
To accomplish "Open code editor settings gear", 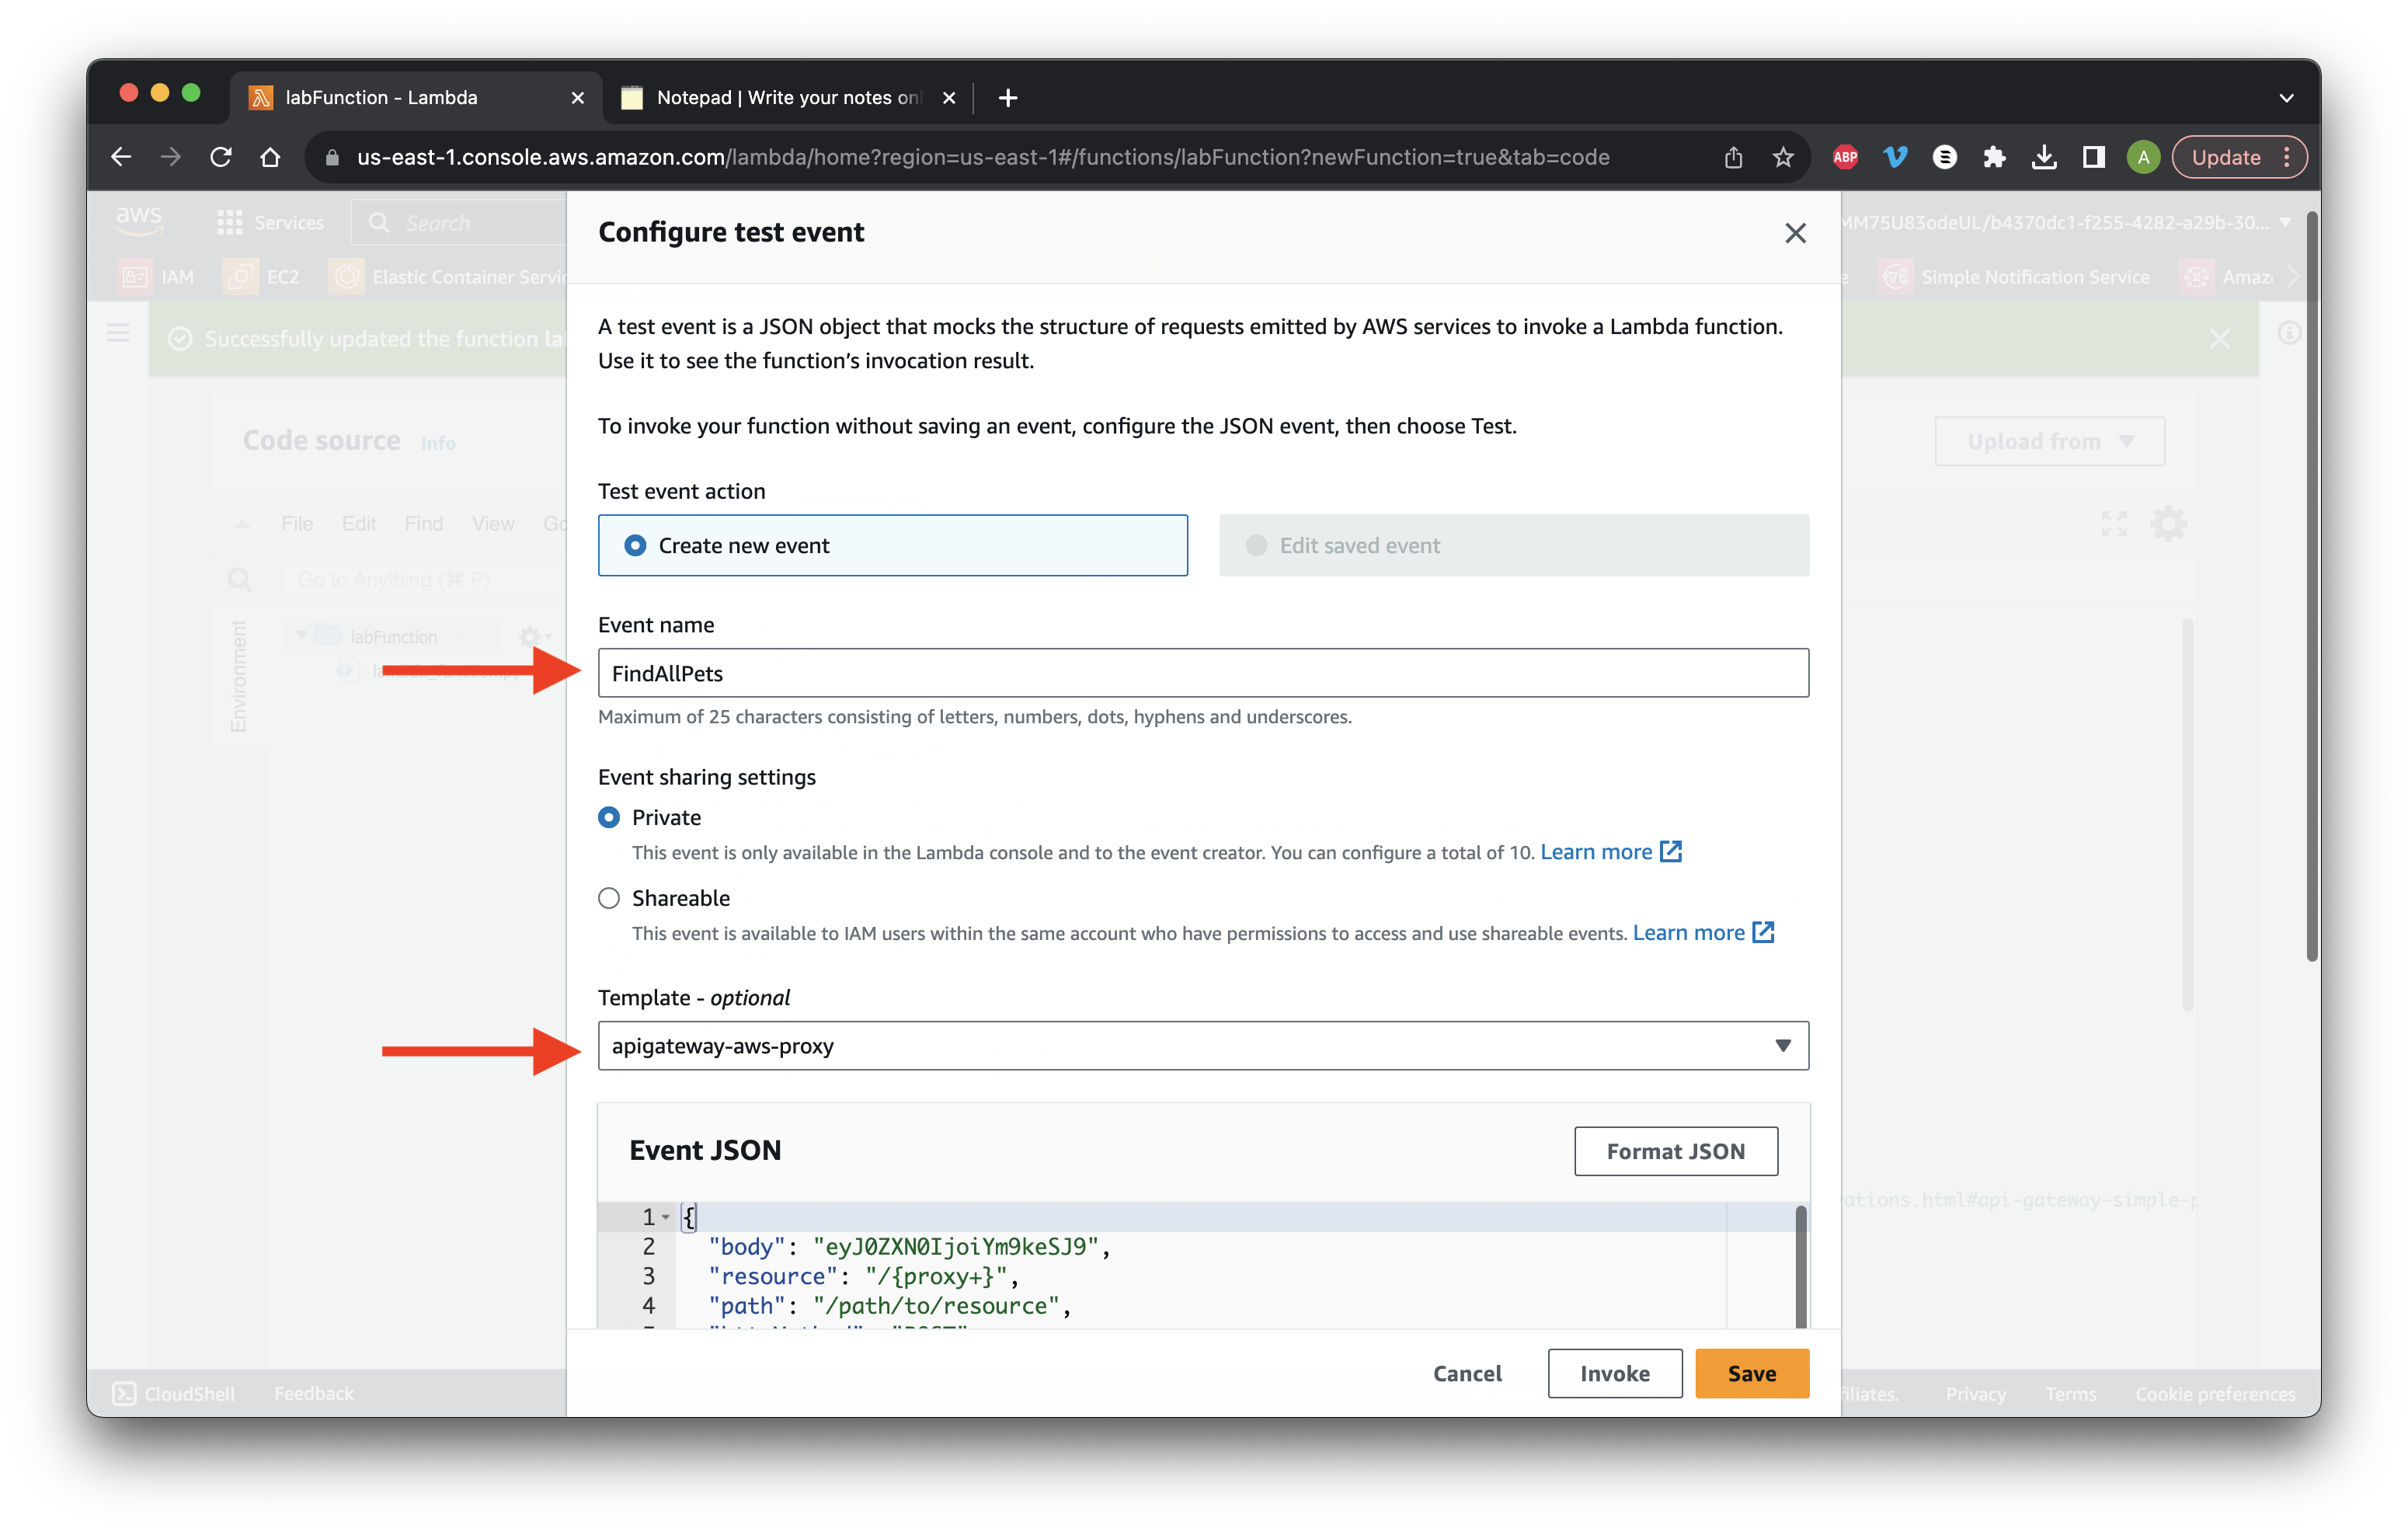I will [2168, 523].
